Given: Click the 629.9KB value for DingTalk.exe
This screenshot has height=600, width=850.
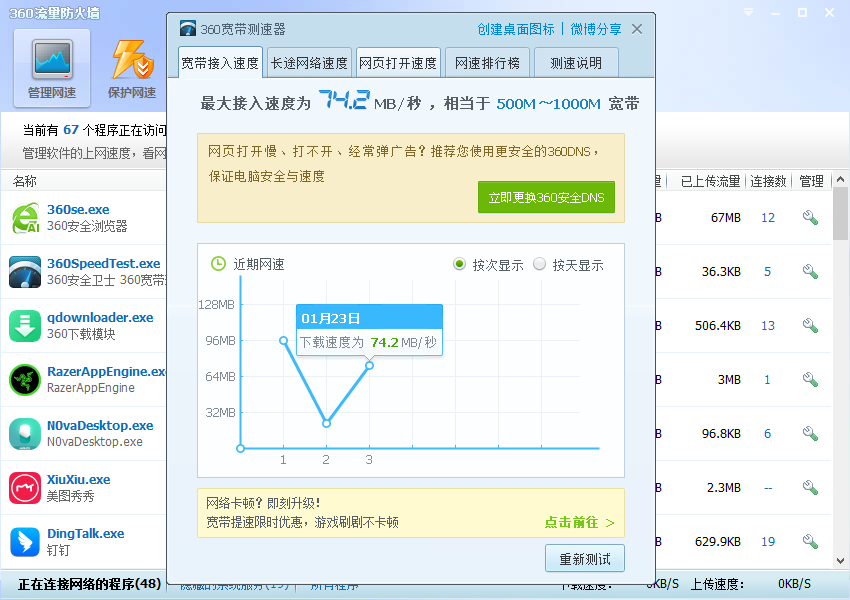Looking at the screenshot, I should click(718, 541).
